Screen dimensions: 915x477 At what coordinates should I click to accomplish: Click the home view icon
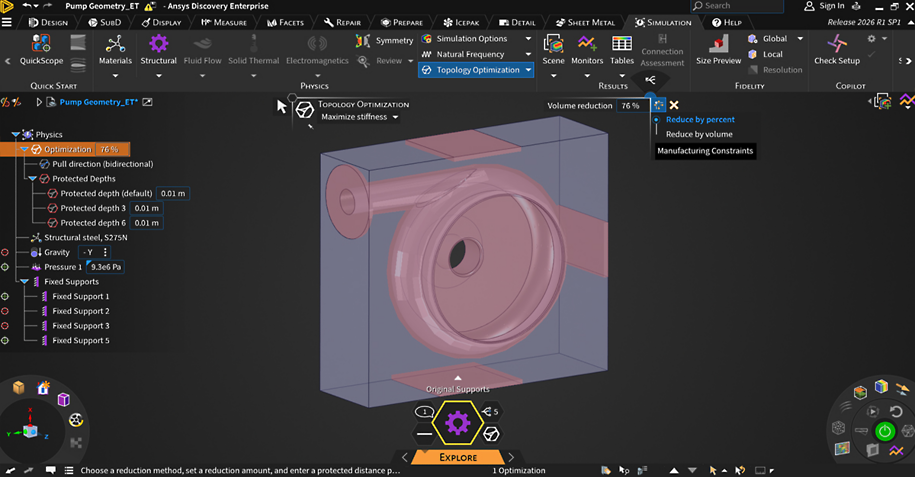click(43, 388)
